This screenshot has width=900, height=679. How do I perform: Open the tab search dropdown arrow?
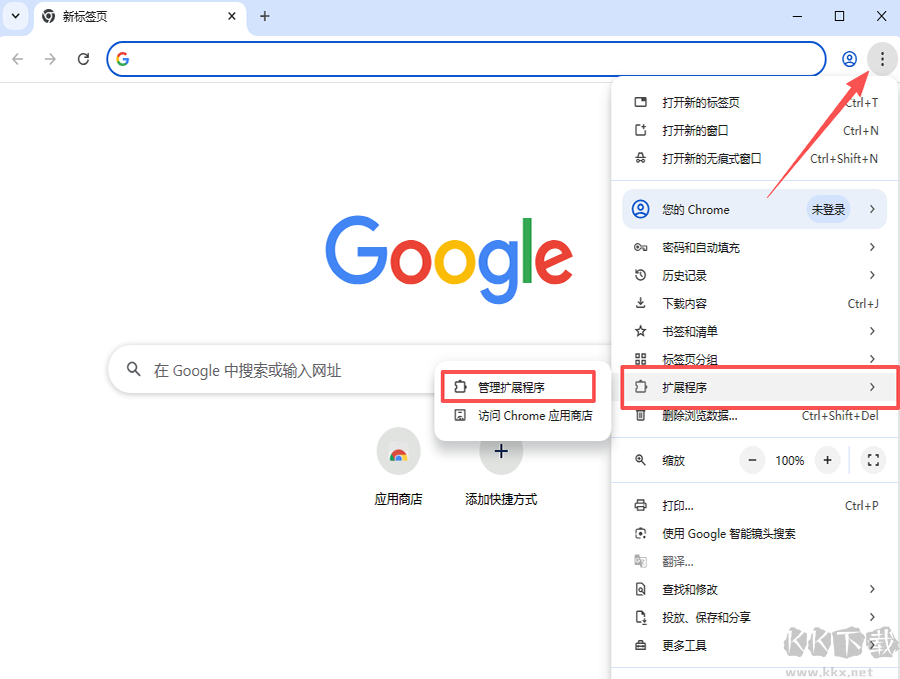[15, 16]
